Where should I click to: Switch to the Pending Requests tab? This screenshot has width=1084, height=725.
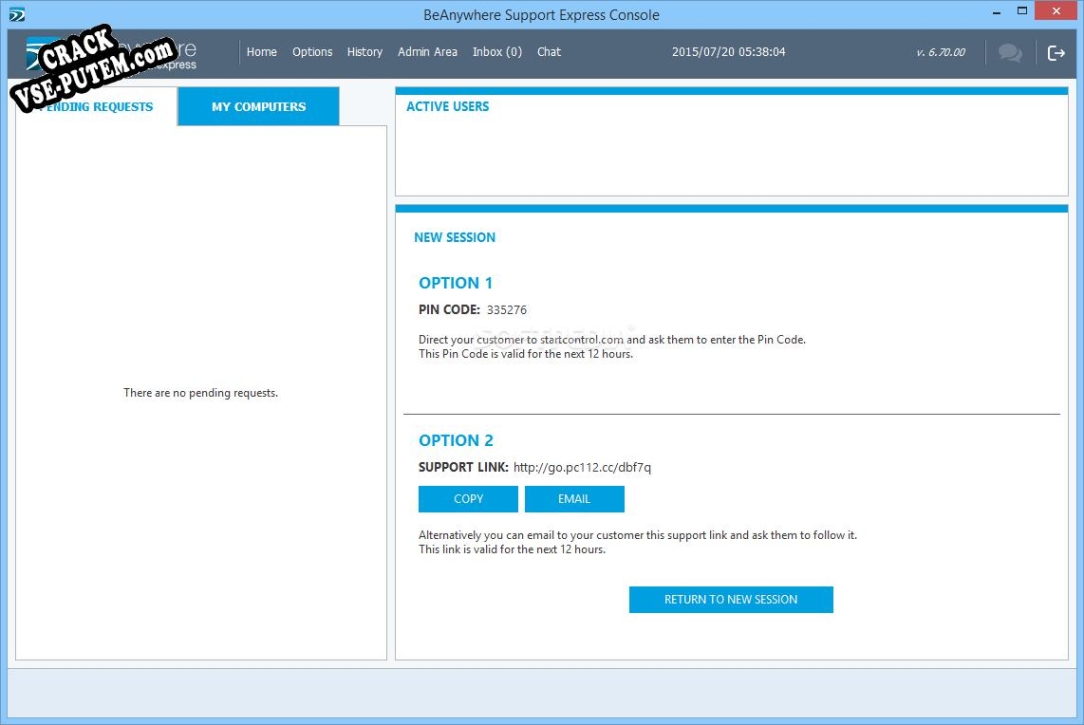pyautogui.click(x=96, y=106)
